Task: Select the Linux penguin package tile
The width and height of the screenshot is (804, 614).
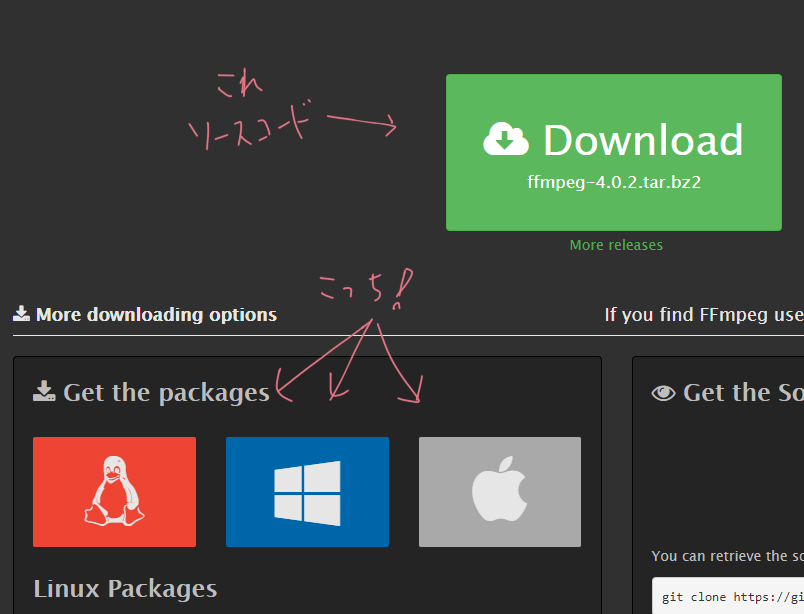Action: (114, 492)
